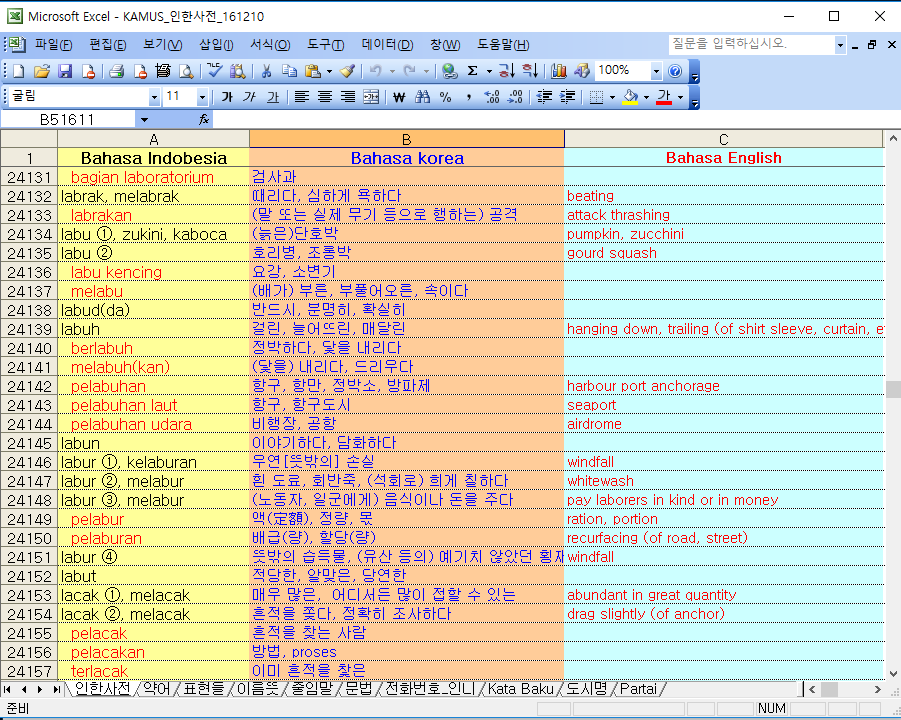Open the font size dropdown
The image size is (901, 720).
pos(202,98)
